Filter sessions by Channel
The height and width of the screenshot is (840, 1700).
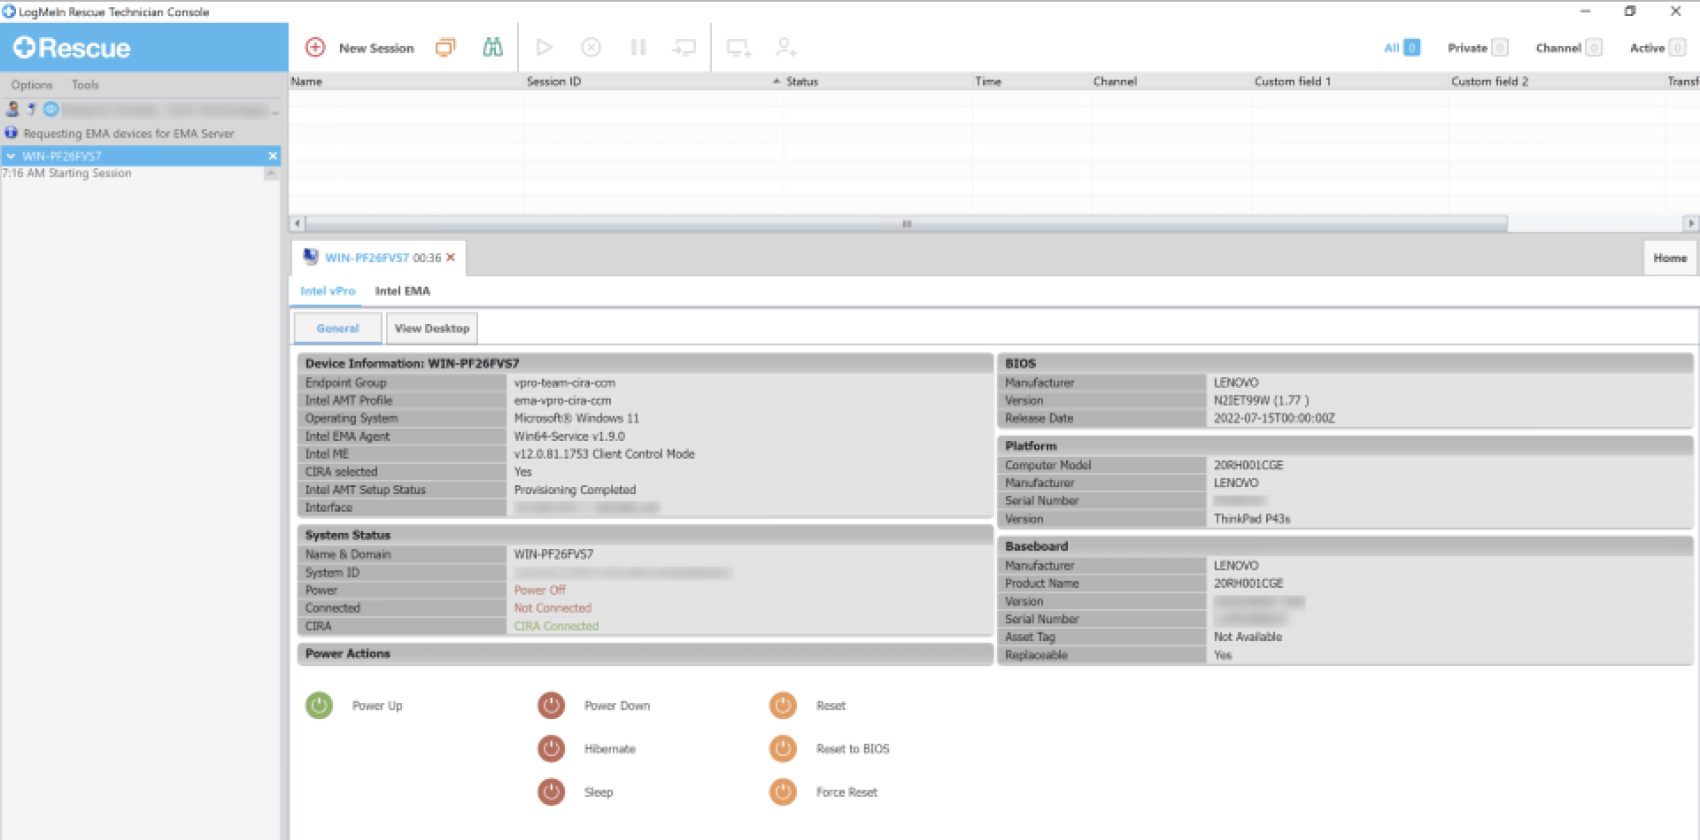click(1568, 47)
